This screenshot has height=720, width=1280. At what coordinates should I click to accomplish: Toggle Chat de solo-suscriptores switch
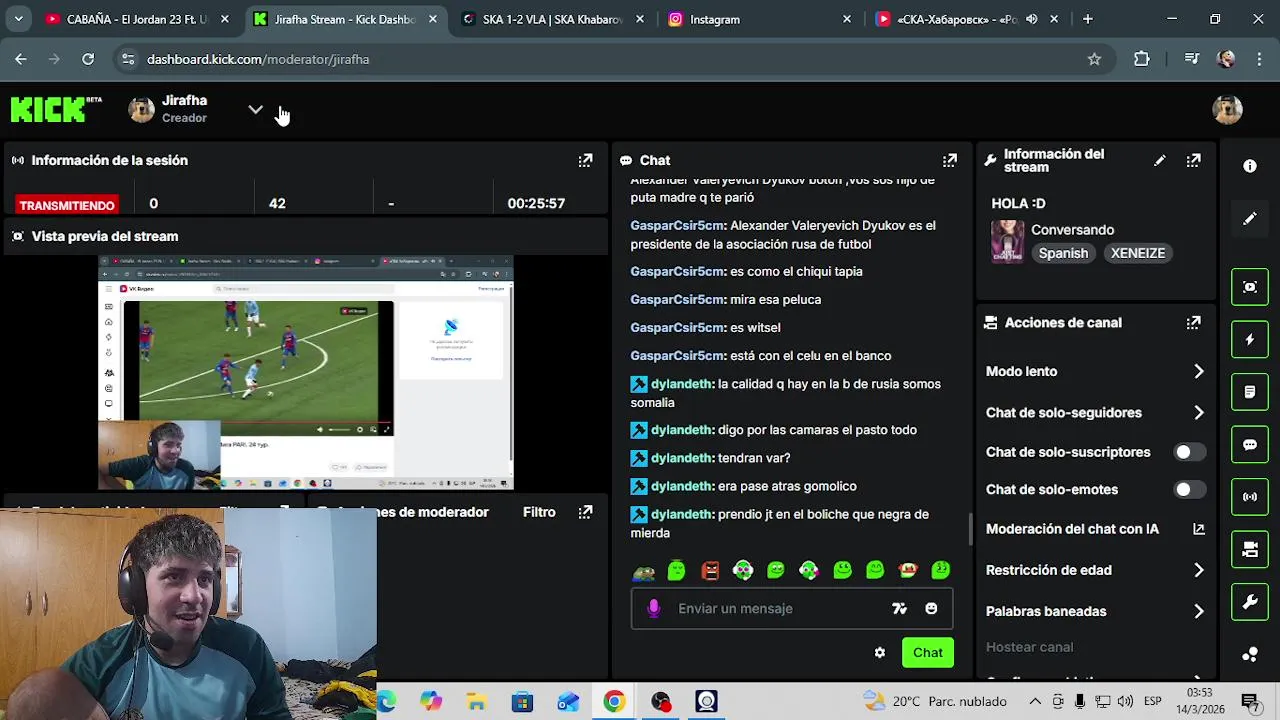coord(1189,452)
